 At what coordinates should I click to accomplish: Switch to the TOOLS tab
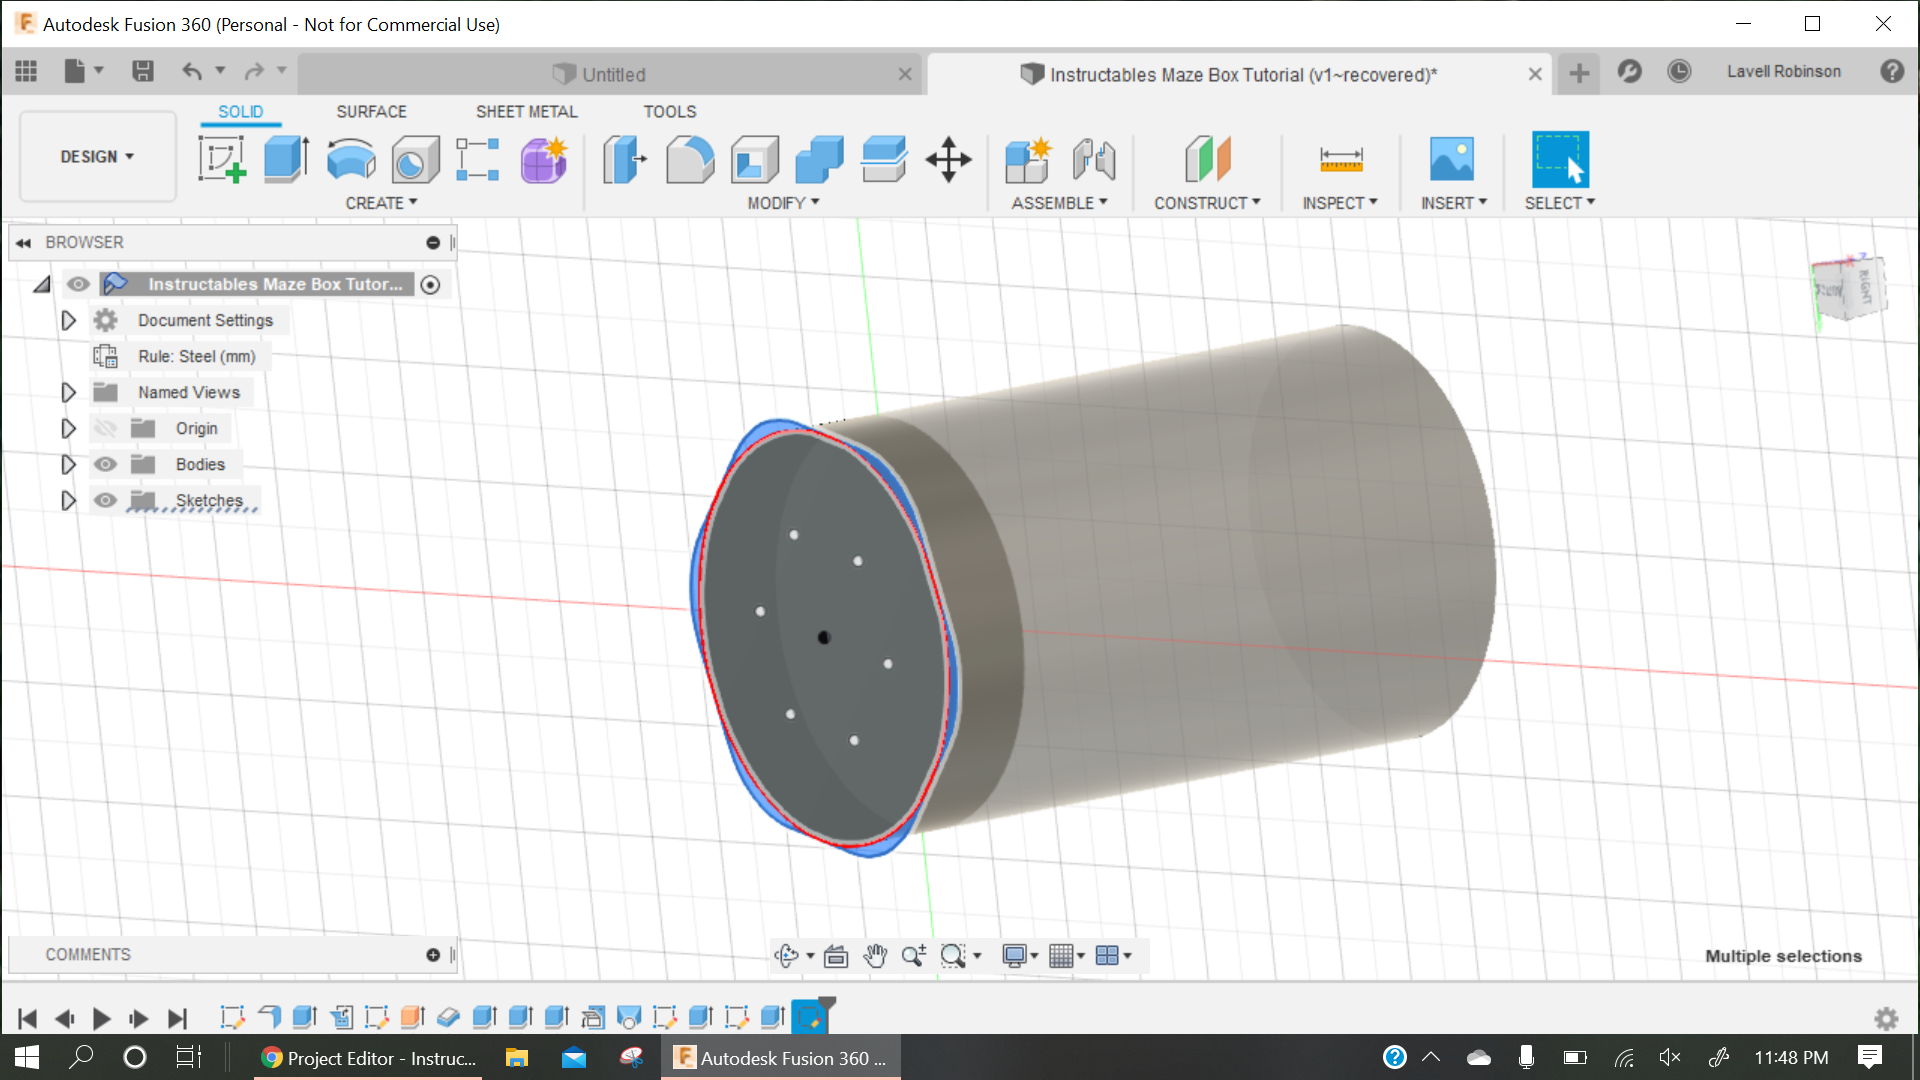tap(669, 112)
